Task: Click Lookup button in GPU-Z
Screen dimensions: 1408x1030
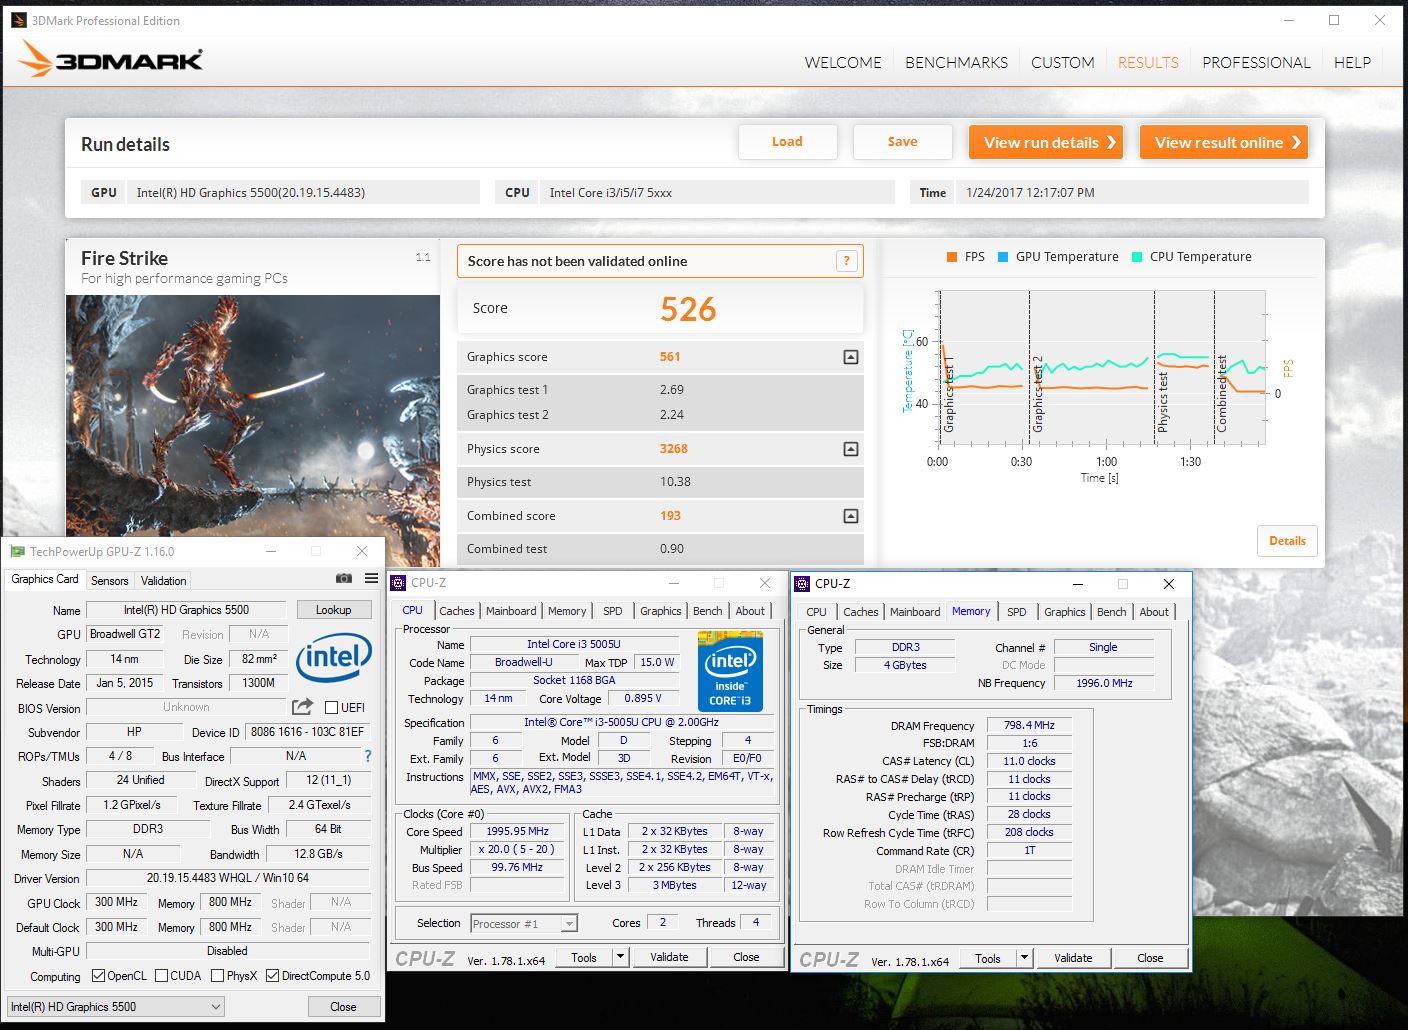Action: click(x=333, y=610)
